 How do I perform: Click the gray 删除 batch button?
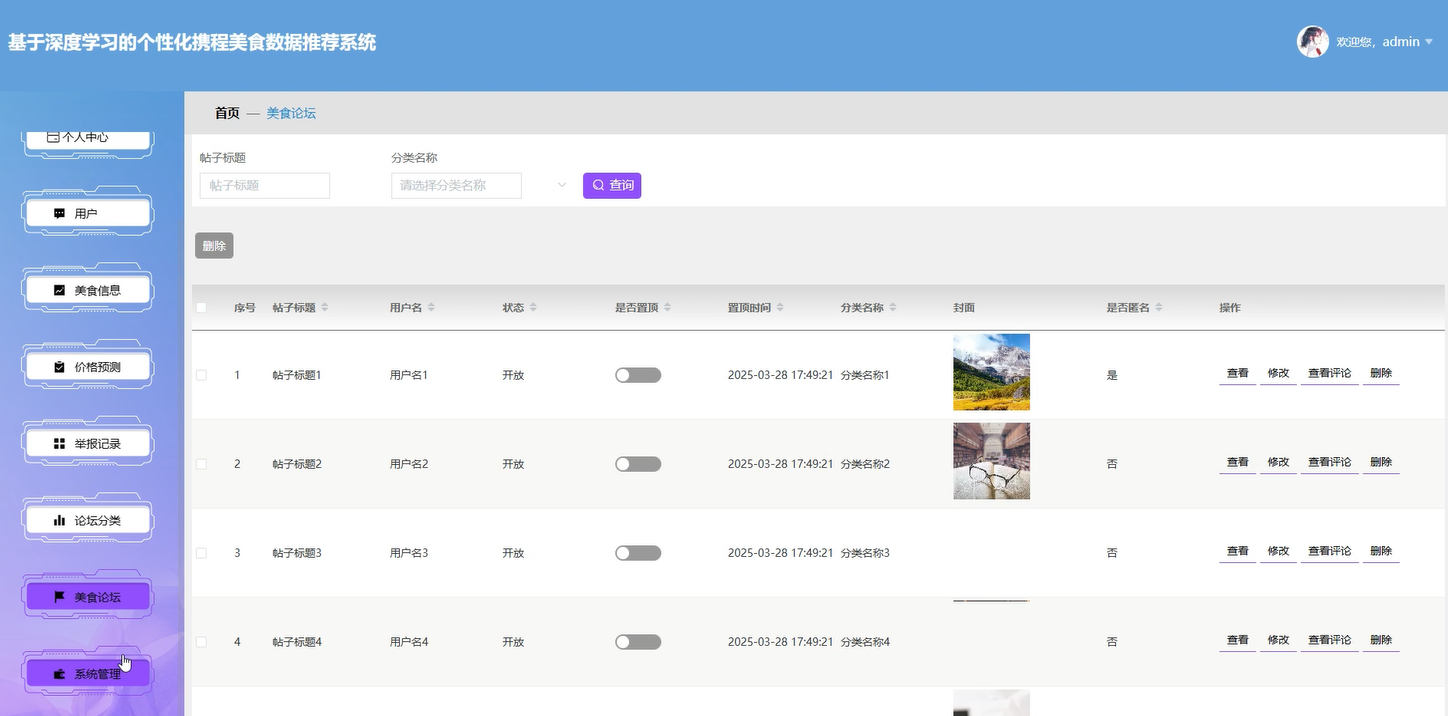(x=214, y=246)
